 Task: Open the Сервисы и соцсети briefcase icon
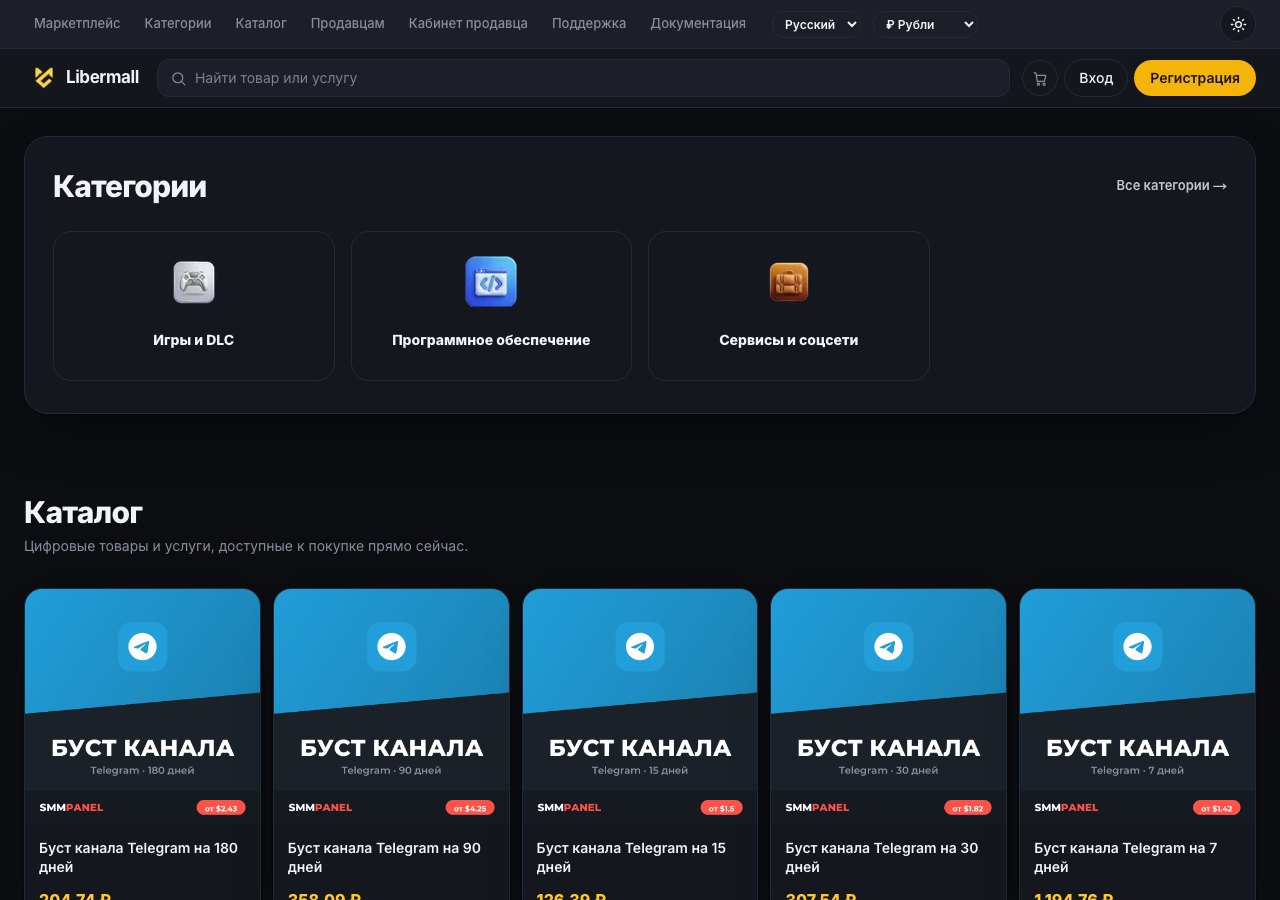tap(789, 282)
